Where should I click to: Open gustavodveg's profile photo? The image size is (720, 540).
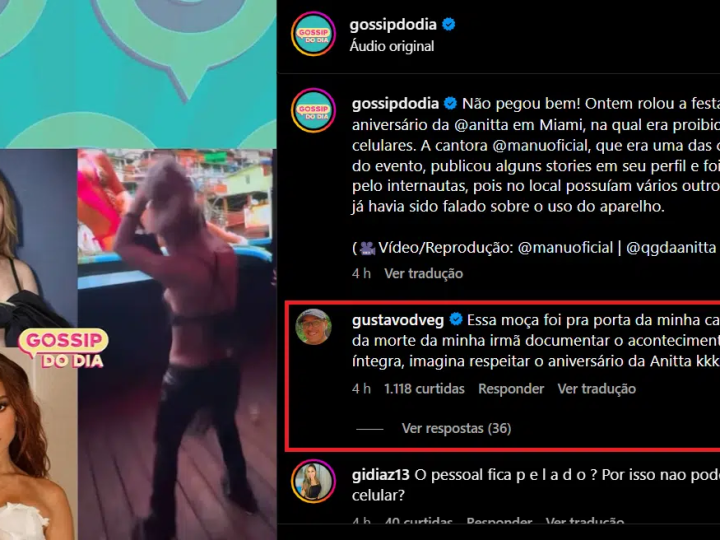pyautogui.click(x=313, y=327)
